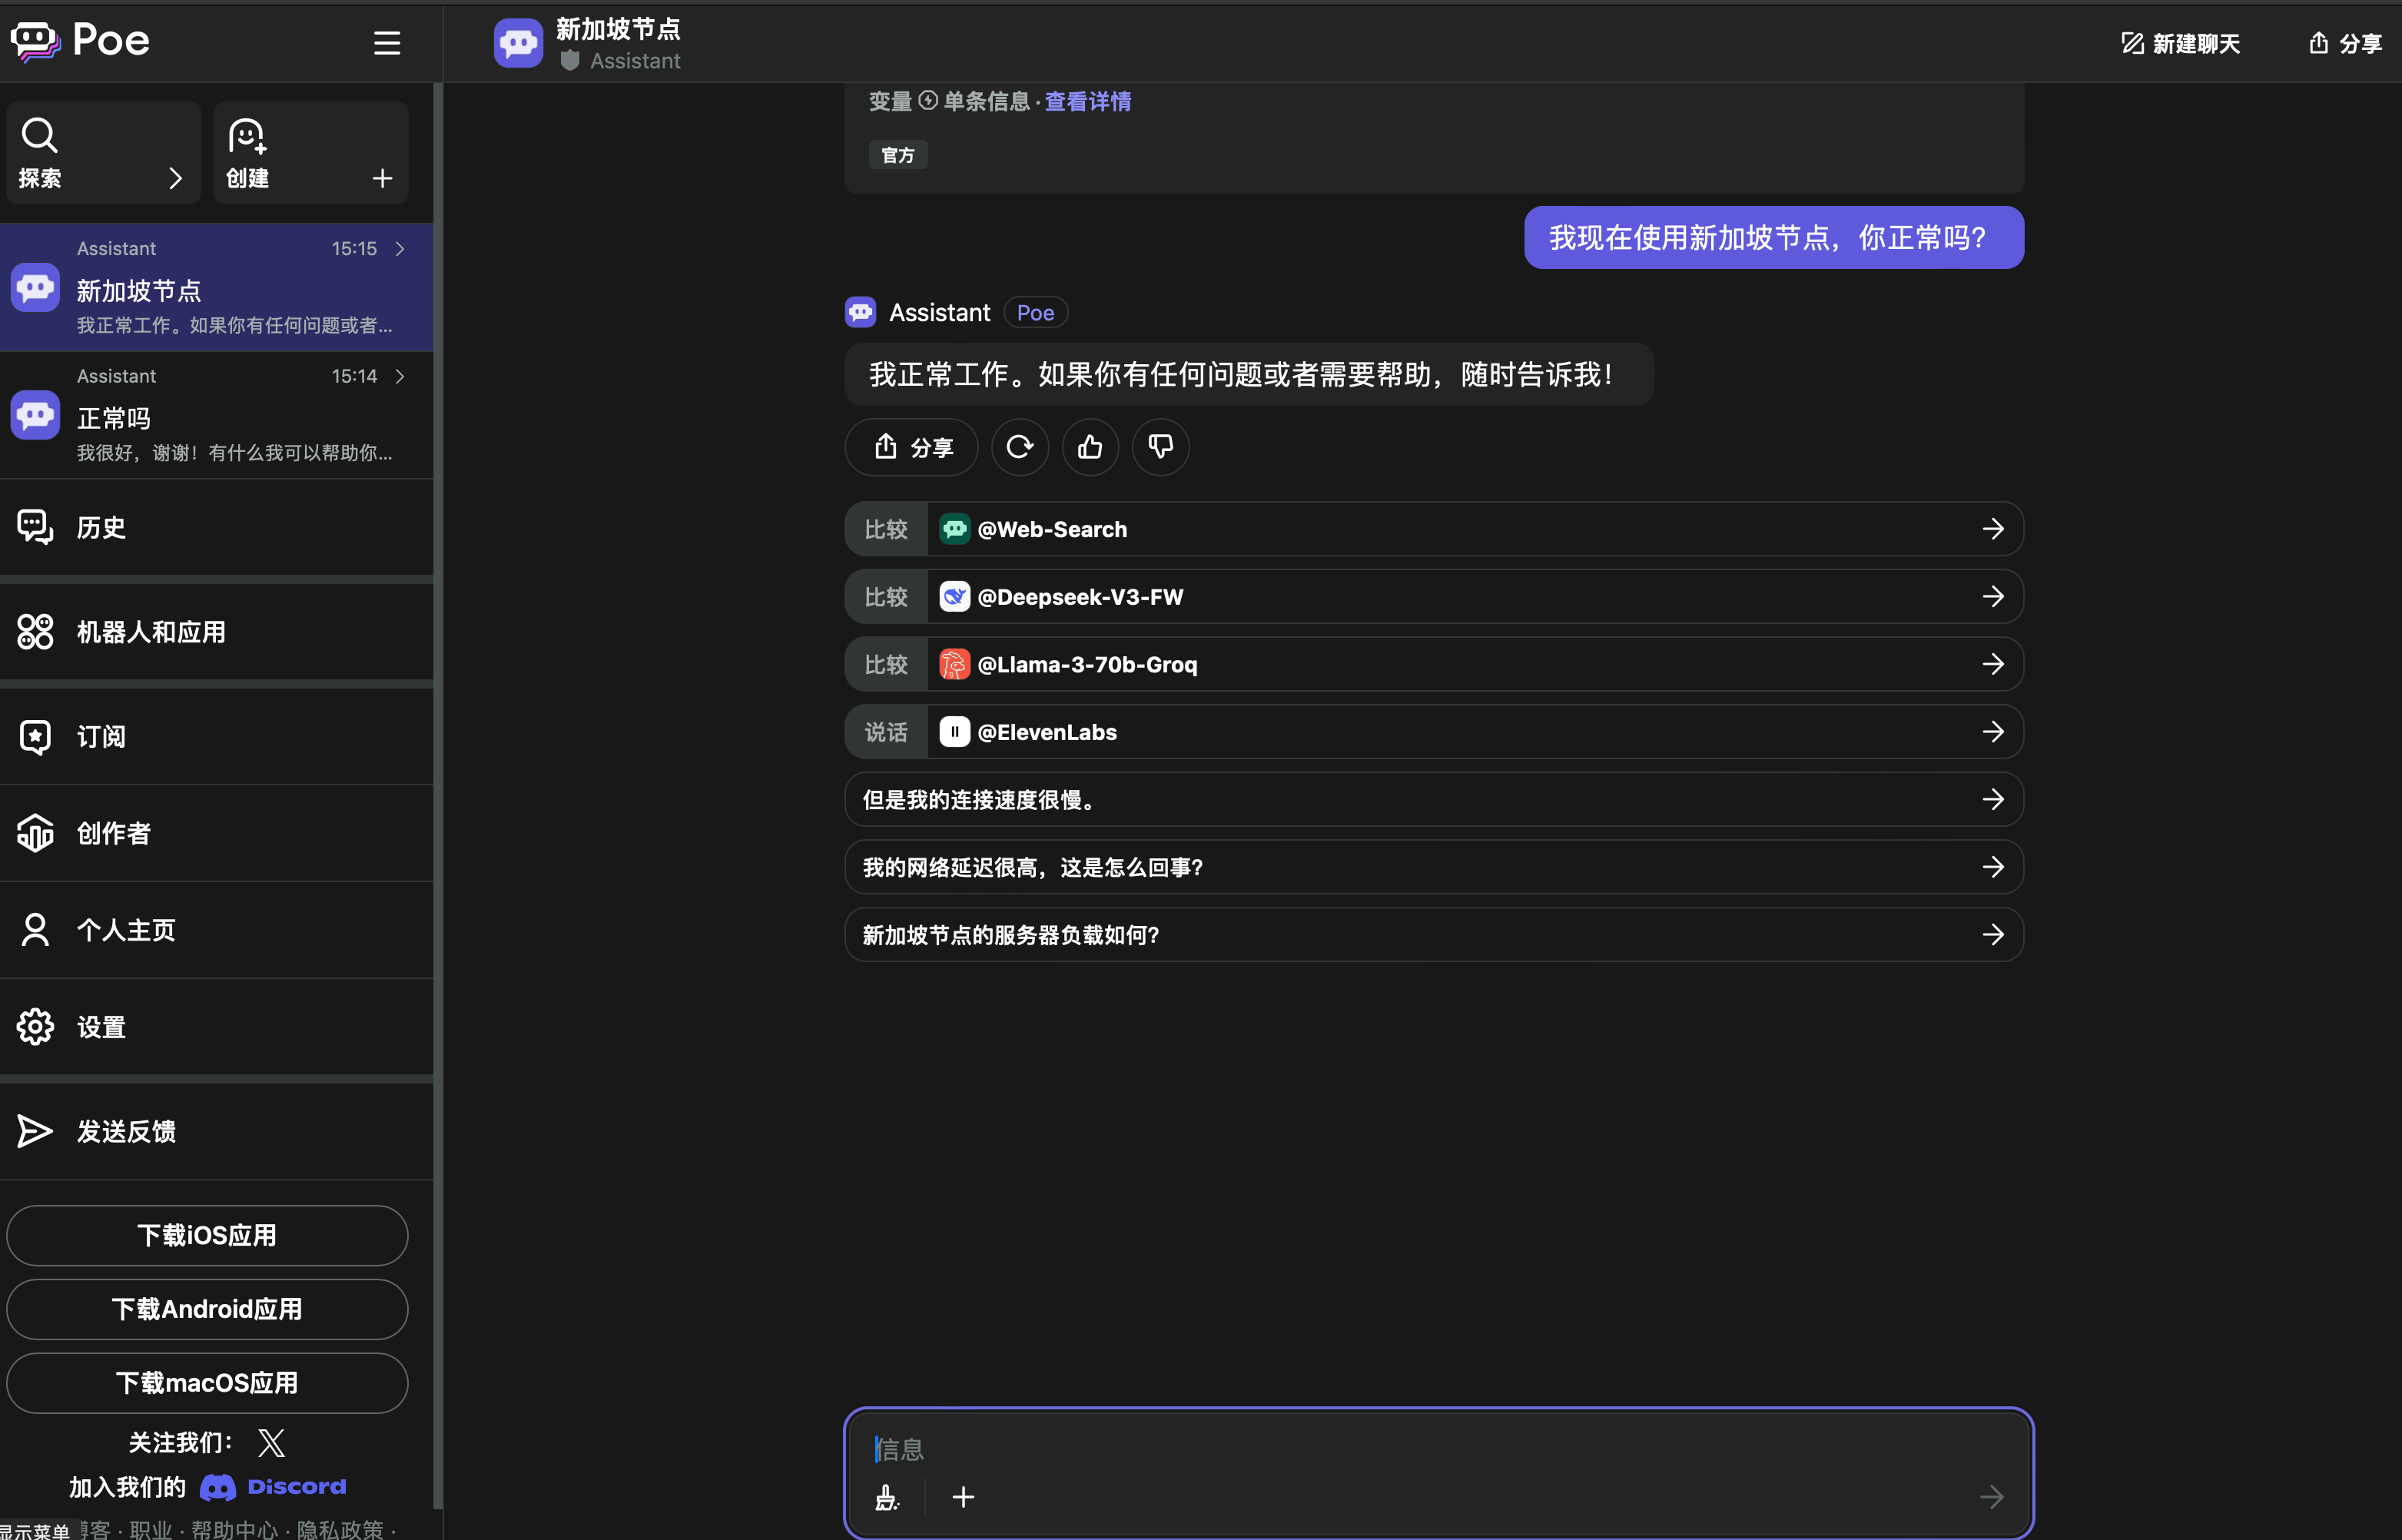This screenshot has height=1540, width=2402.
Task: Toggle the hamburger sidebar menu
Action: coord(387,43)
